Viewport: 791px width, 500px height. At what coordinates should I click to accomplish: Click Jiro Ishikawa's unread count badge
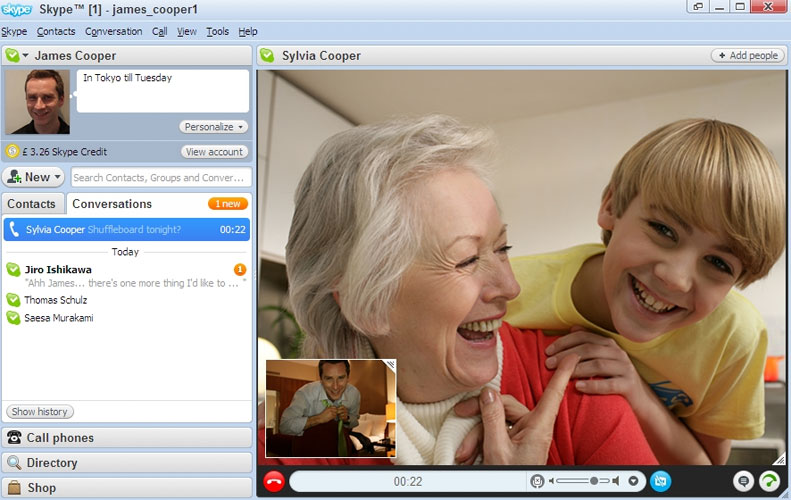tap(240, 269)
